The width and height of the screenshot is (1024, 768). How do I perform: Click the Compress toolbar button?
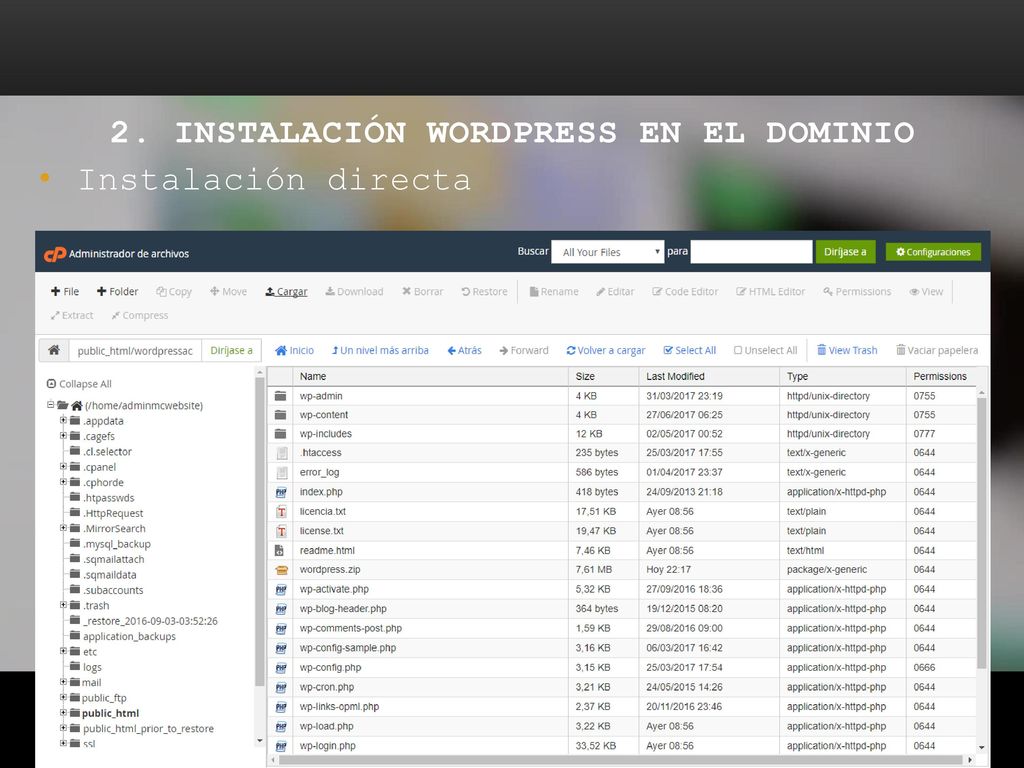click(x=140, y=315)
